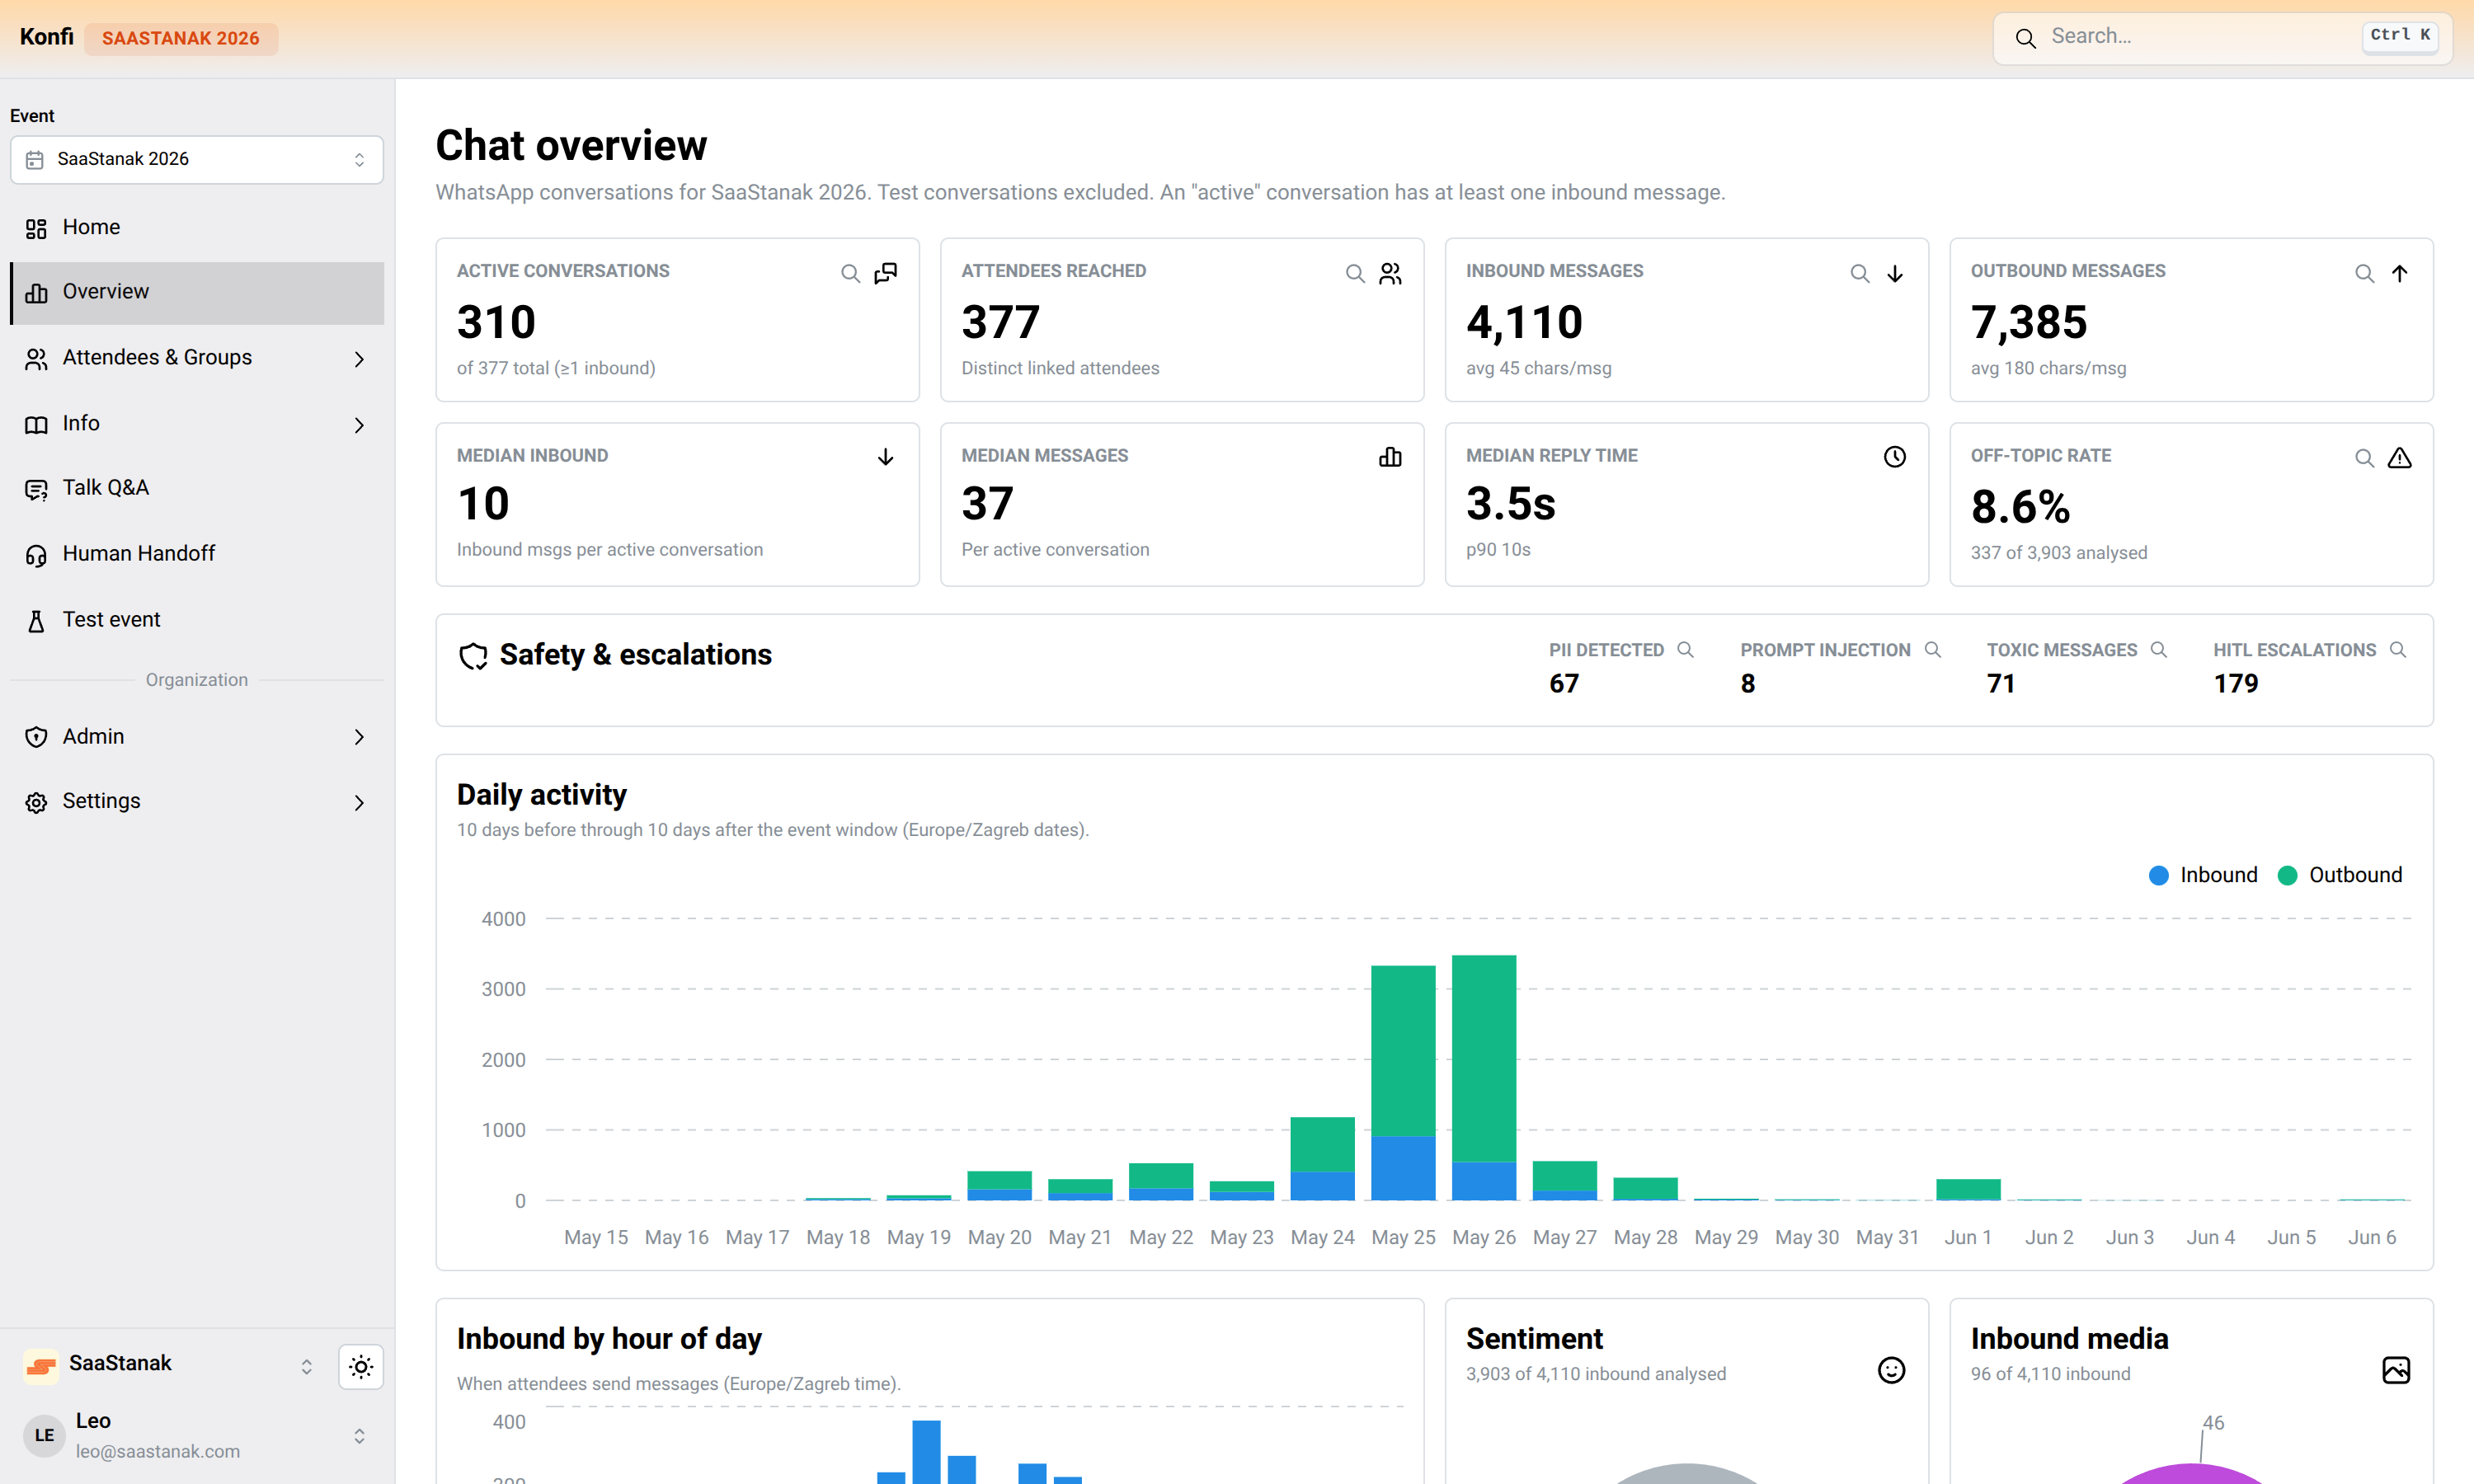This screenshot has width=2474, height=1484.
Task: Click the May 24 bar in Daily activity
Action: coord(1322,1159)
